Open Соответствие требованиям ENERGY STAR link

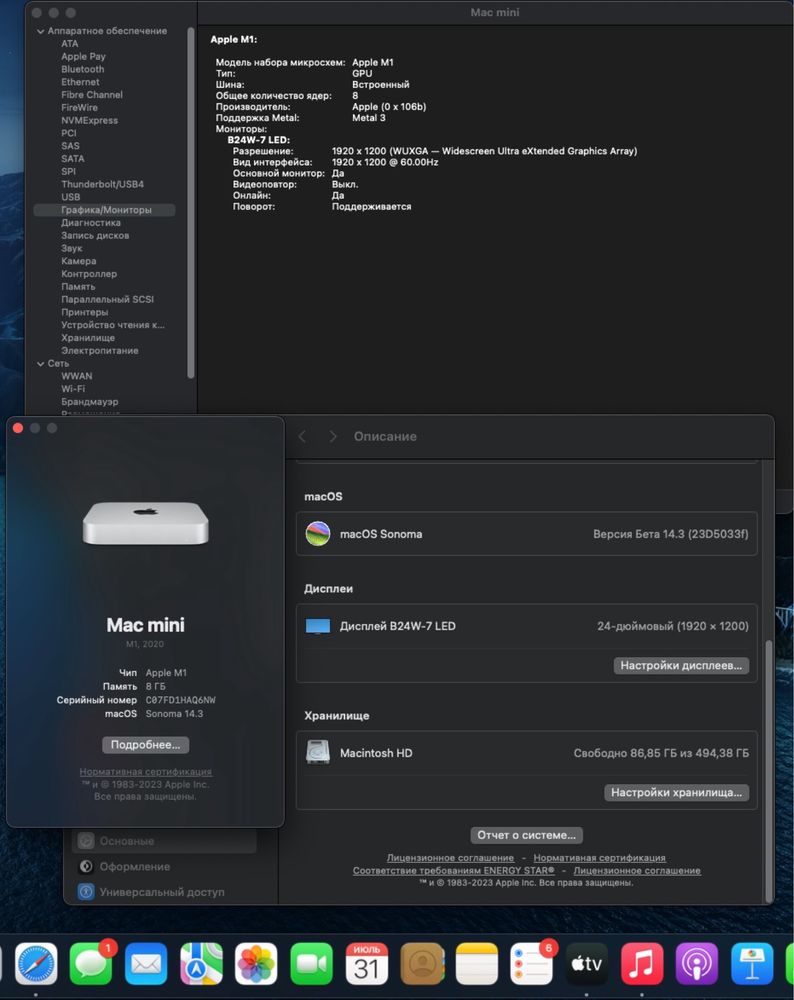[x=453, y=871]
